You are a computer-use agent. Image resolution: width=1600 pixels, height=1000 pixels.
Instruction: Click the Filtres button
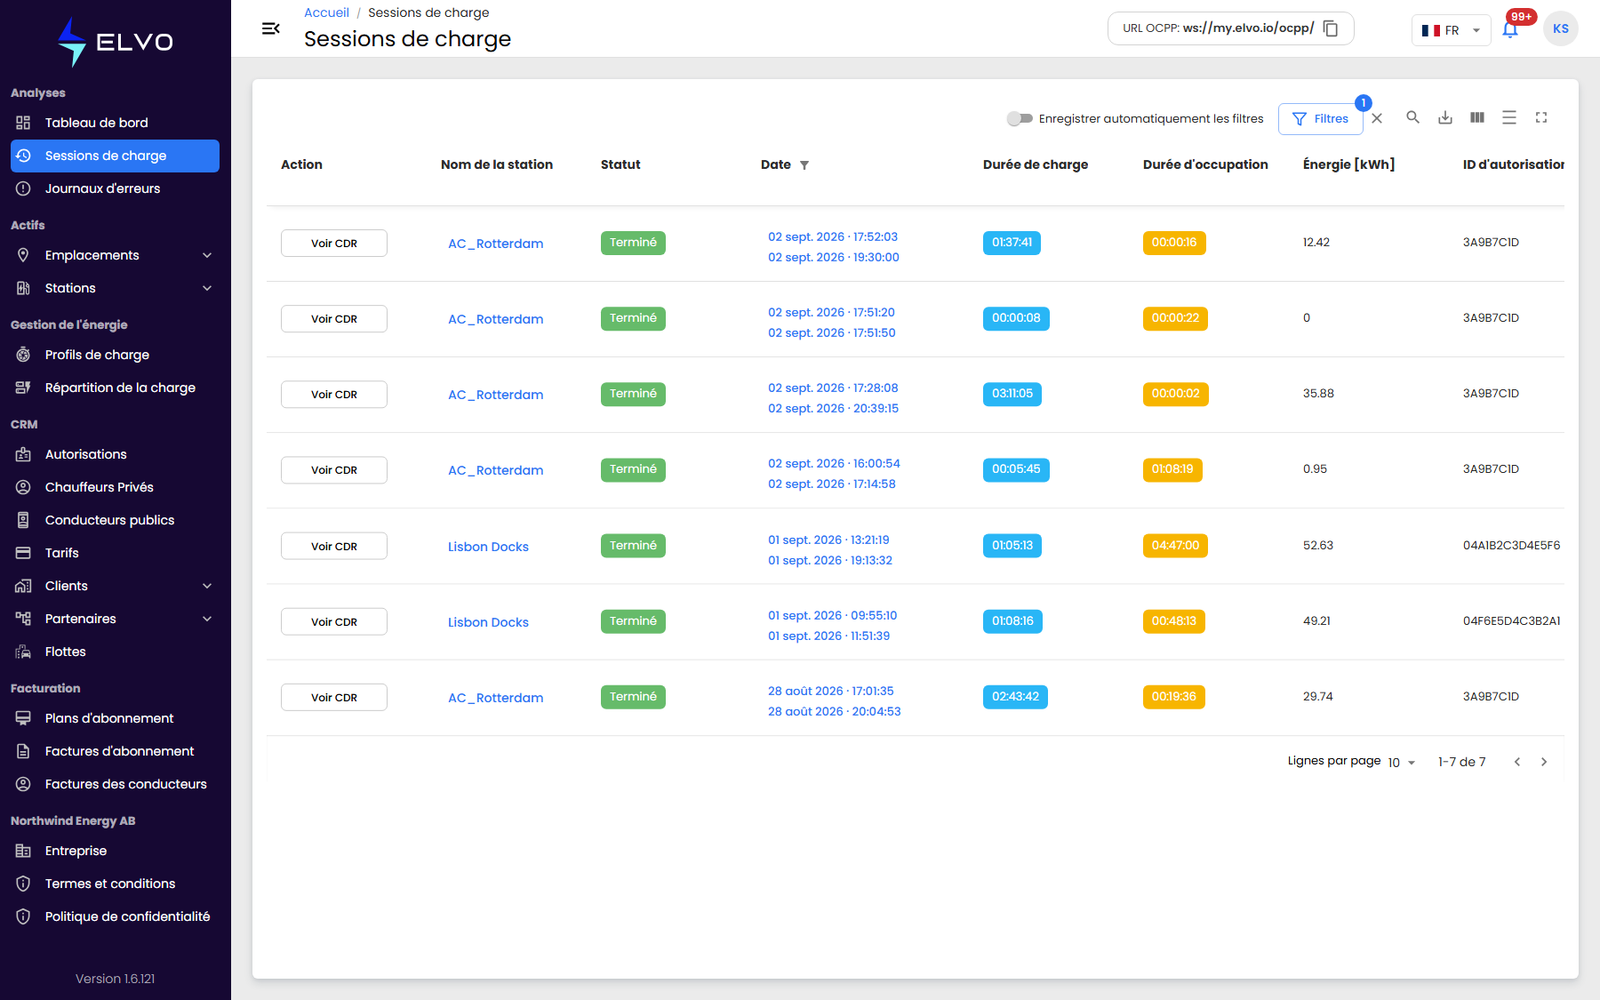coord(1320,119)
